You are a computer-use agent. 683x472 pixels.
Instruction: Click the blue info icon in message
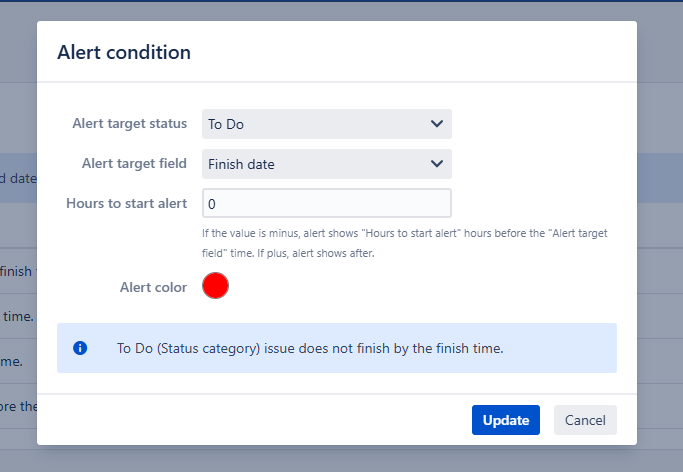pos(81,348)
